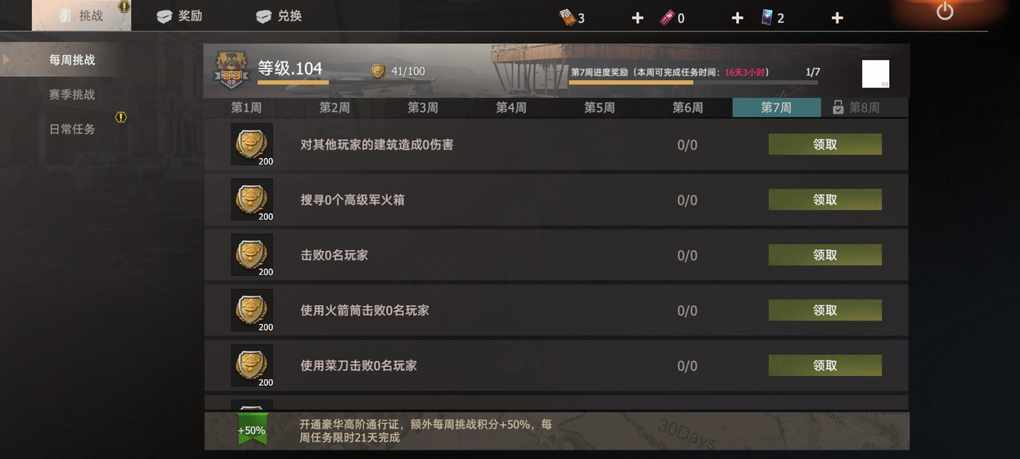Click the orange ticket currency icon
Screen dimensions: 1020x459
point(568,18)
